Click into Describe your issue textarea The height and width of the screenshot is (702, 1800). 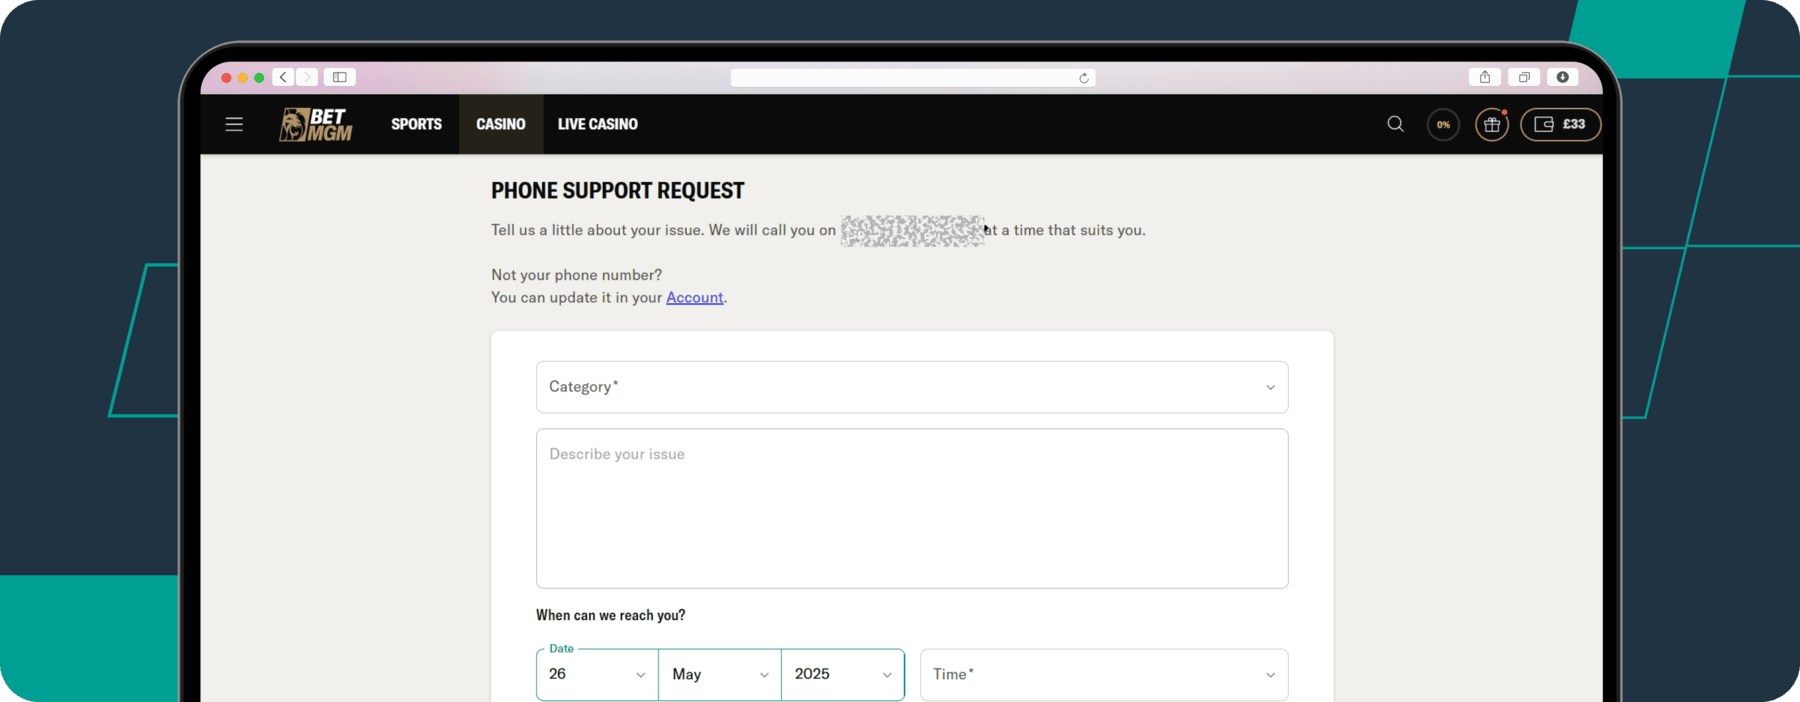[x=912, y=509]
